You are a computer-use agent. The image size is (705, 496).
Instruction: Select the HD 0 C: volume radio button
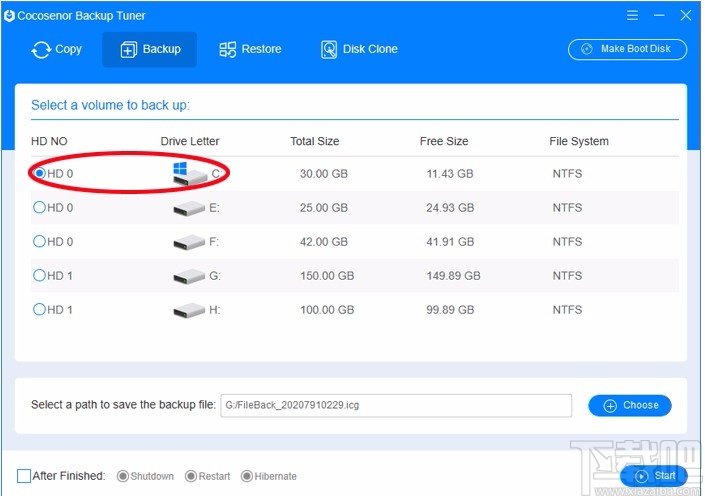40,174
